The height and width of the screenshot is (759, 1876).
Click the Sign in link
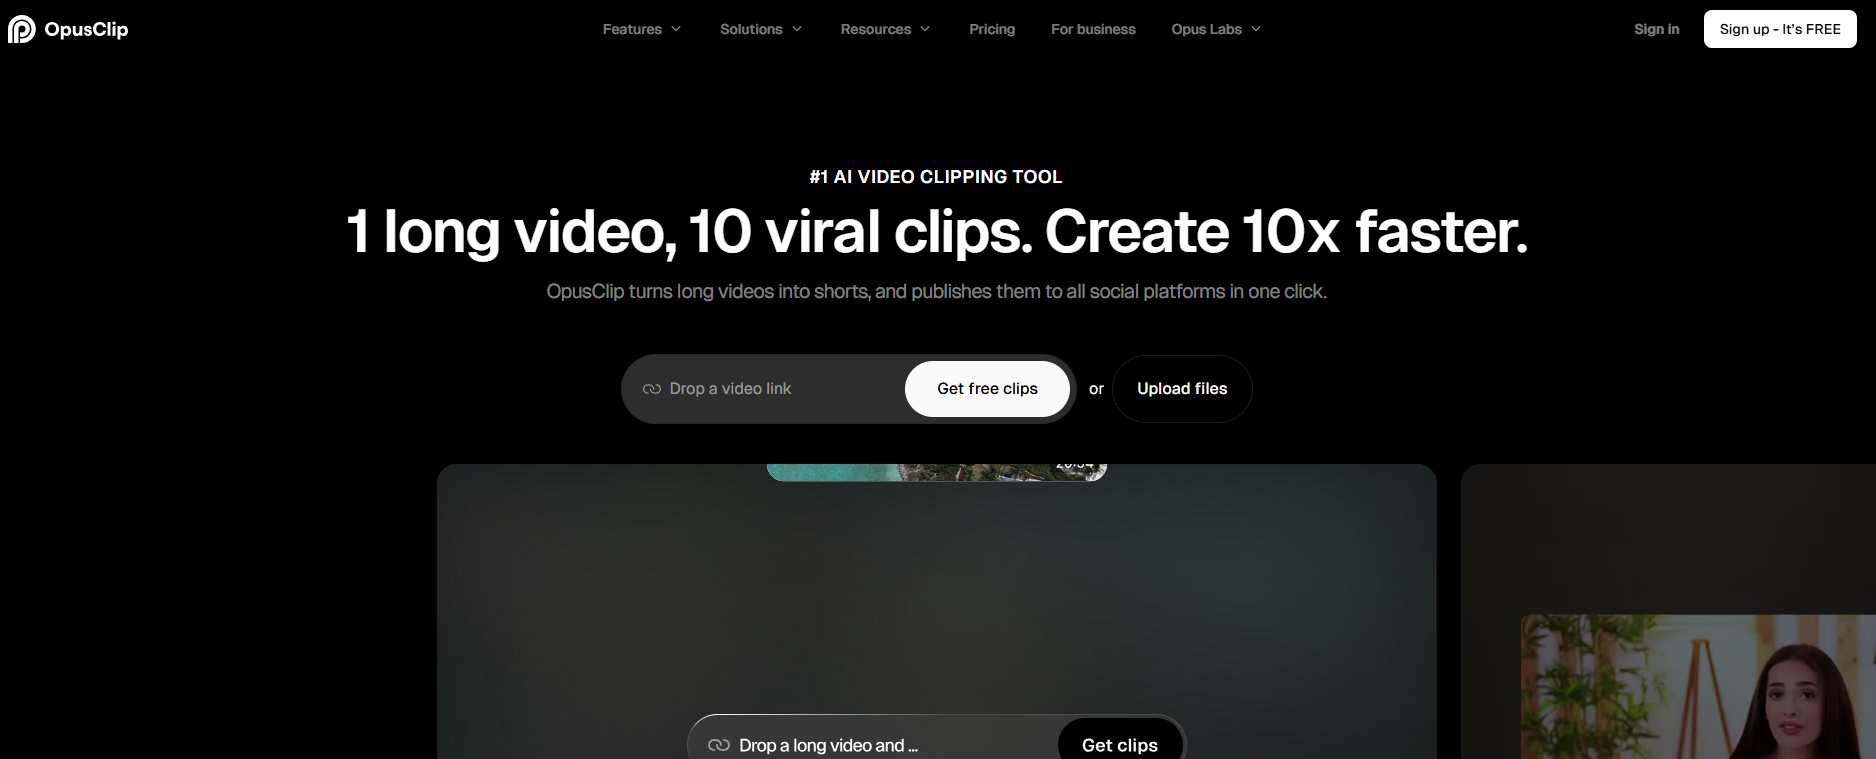pyautogui.click(x=1656, y=29)
